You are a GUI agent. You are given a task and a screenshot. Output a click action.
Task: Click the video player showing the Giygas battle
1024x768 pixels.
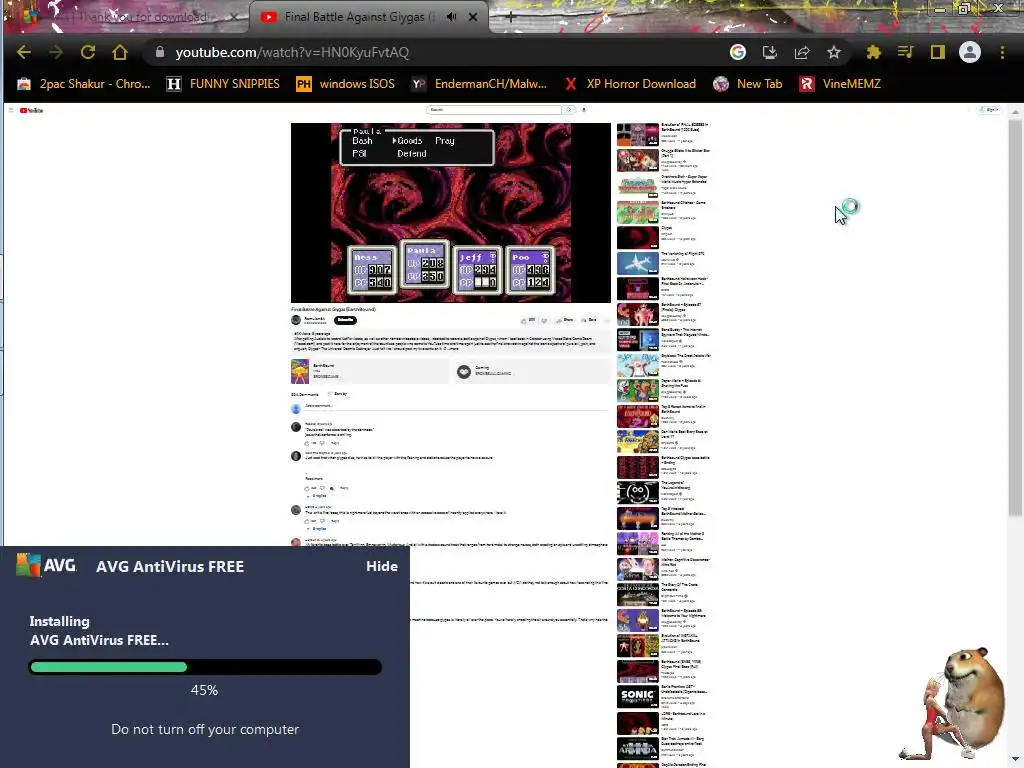coord(451,212)
